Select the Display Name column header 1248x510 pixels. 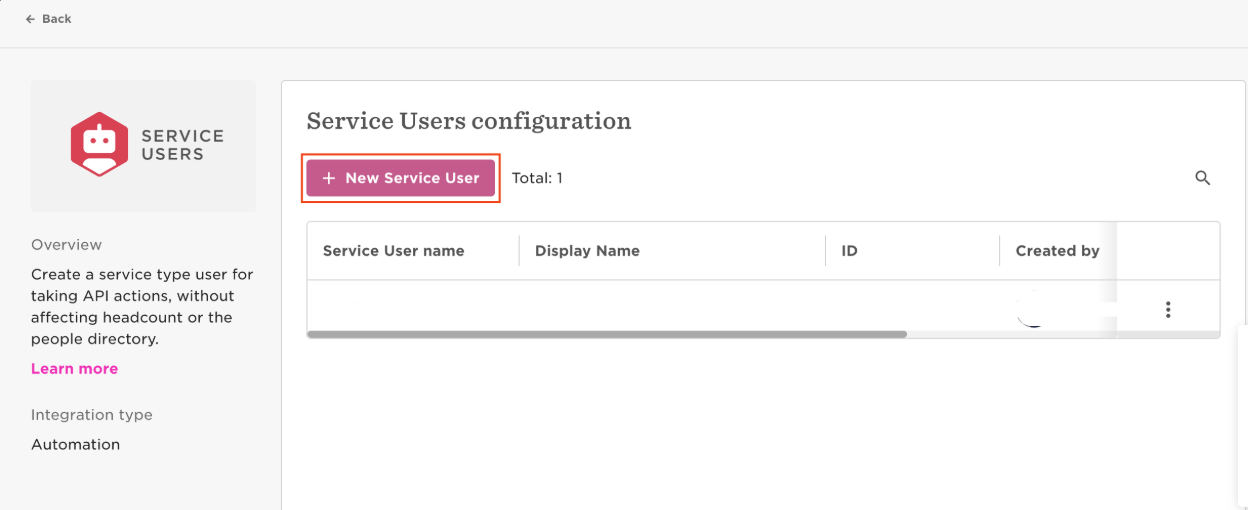tap(587, 251)
